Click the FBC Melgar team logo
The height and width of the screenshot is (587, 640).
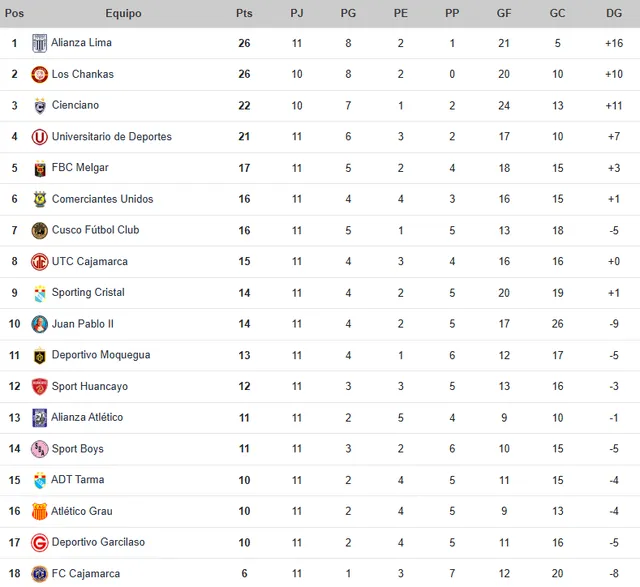click(40, 168)
